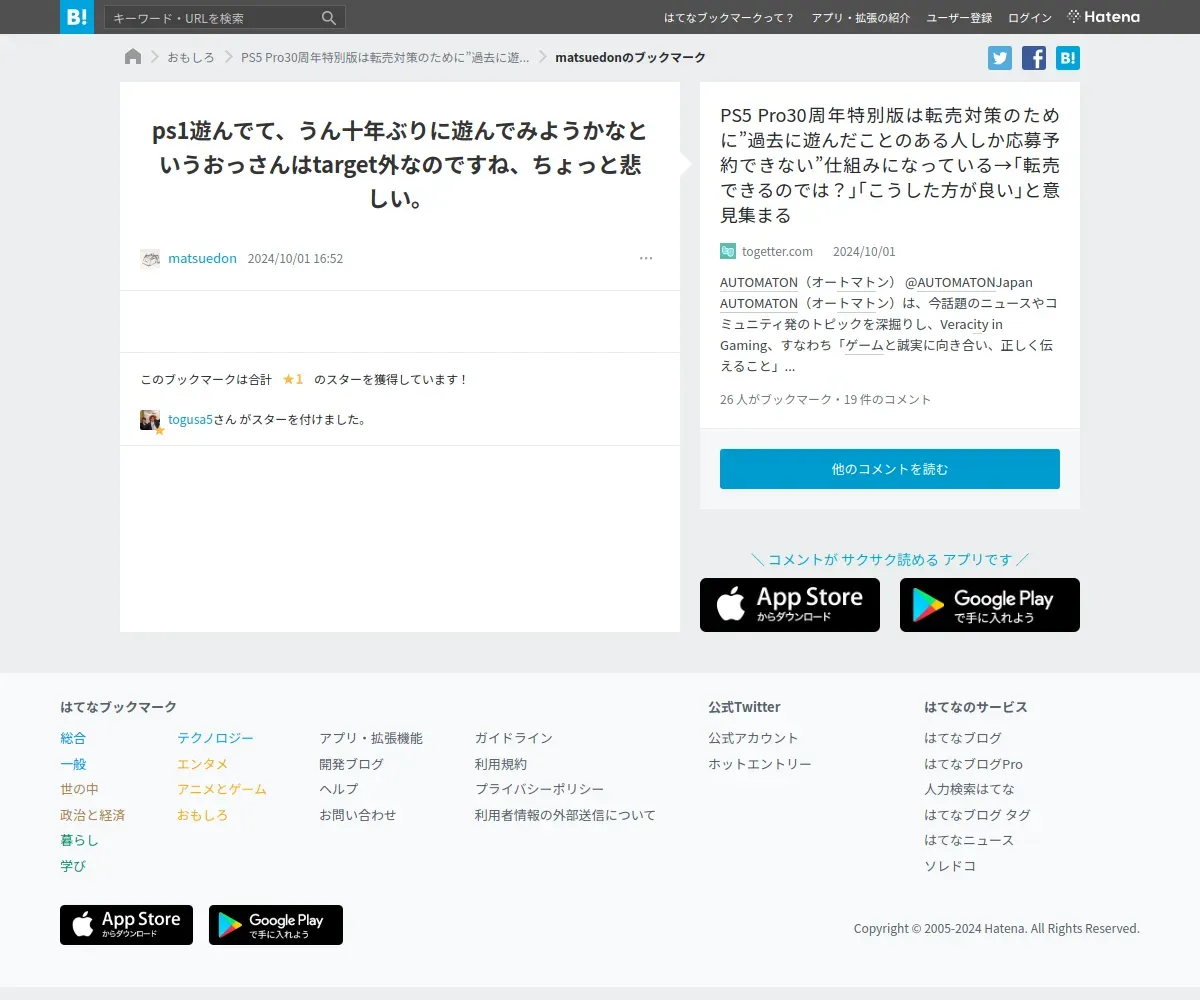Click ログイン in the header
This screenshot has width=1200, height=1000.
pos(1030,18)
